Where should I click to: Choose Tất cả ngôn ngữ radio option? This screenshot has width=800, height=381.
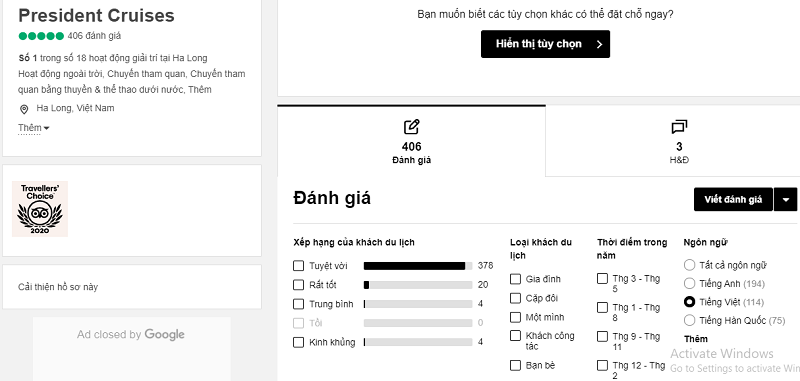(689, 265)
